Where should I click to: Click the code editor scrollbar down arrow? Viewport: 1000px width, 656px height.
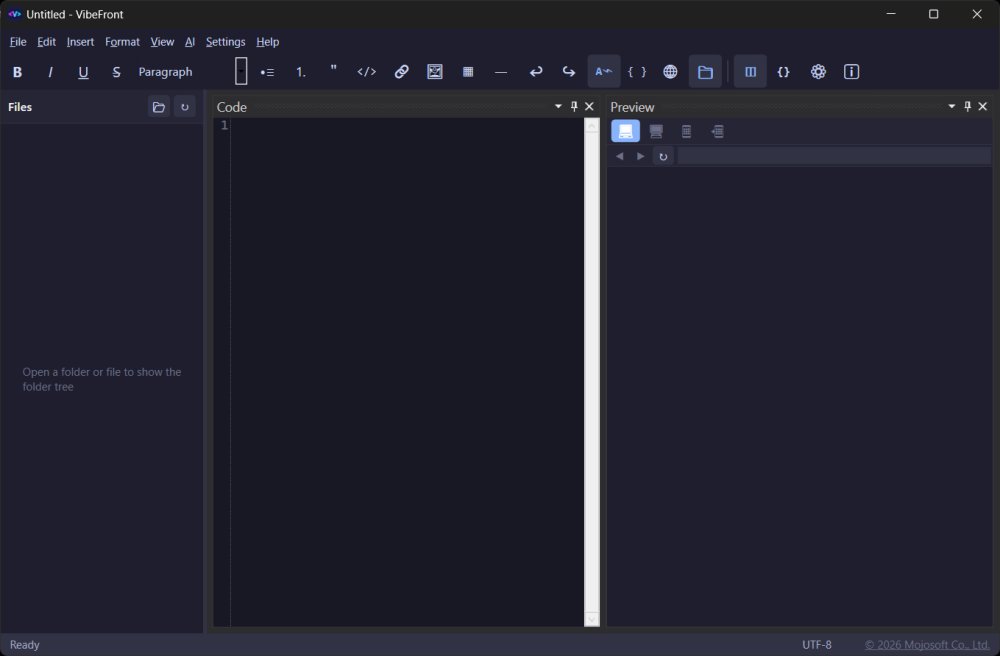(x=592, y=619)
